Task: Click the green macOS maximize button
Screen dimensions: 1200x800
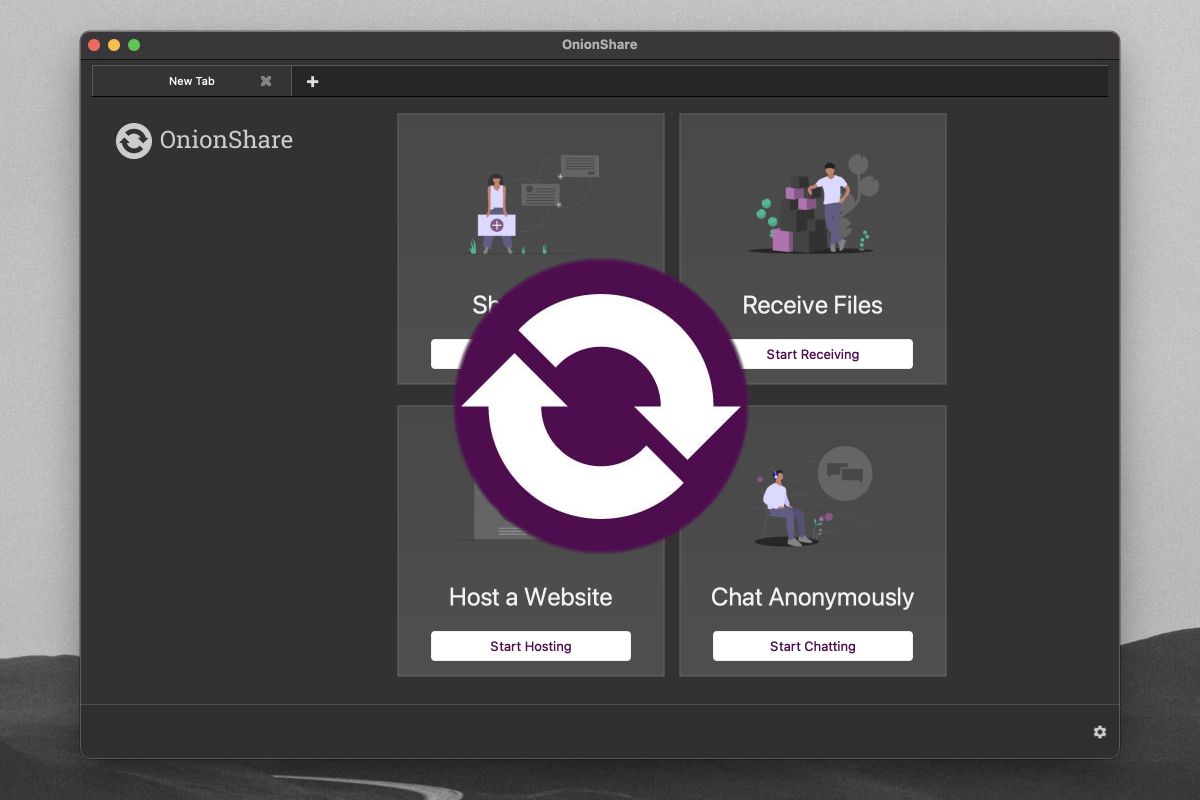Action: click(x=134, y=45)
